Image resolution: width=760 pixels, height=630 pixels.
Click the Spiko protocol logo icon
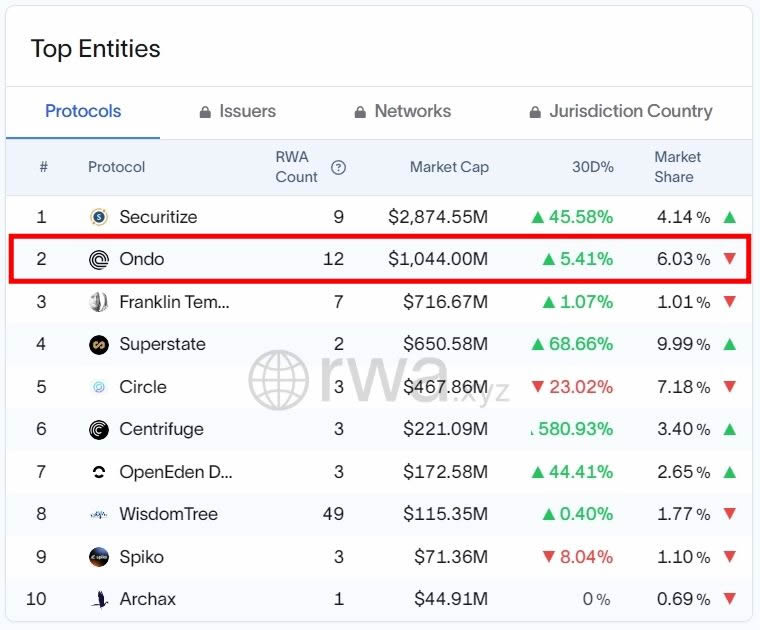pyautogui.click(x=99, y=557)
